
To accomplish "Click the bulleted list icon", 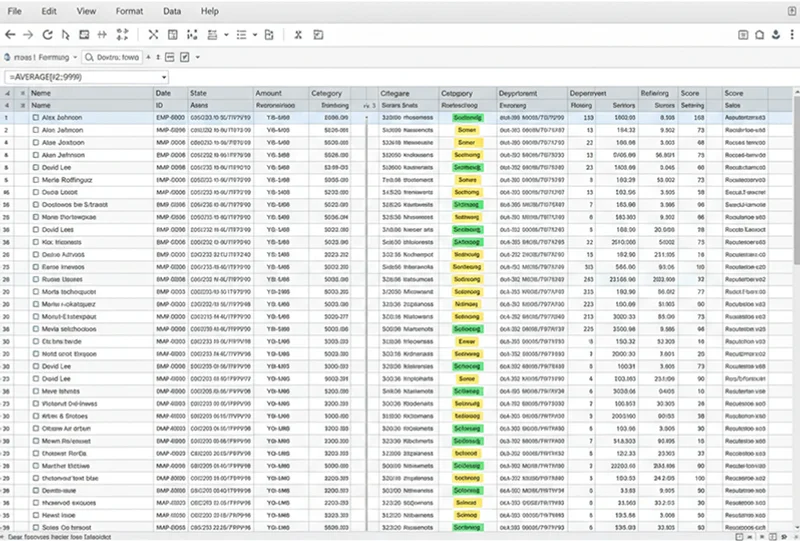I will [x=241, y=35].
